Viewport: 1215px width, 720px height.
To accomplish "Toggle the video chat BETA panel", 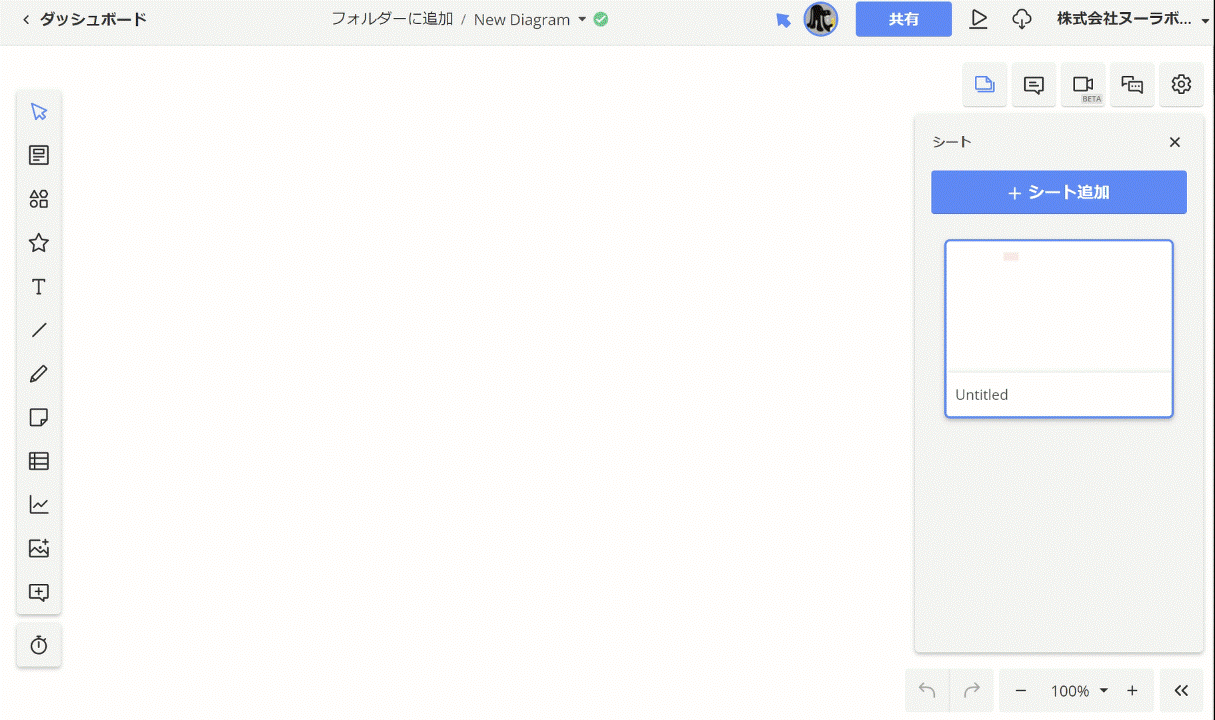I will pyautogui.click(x=1083, y=85).
